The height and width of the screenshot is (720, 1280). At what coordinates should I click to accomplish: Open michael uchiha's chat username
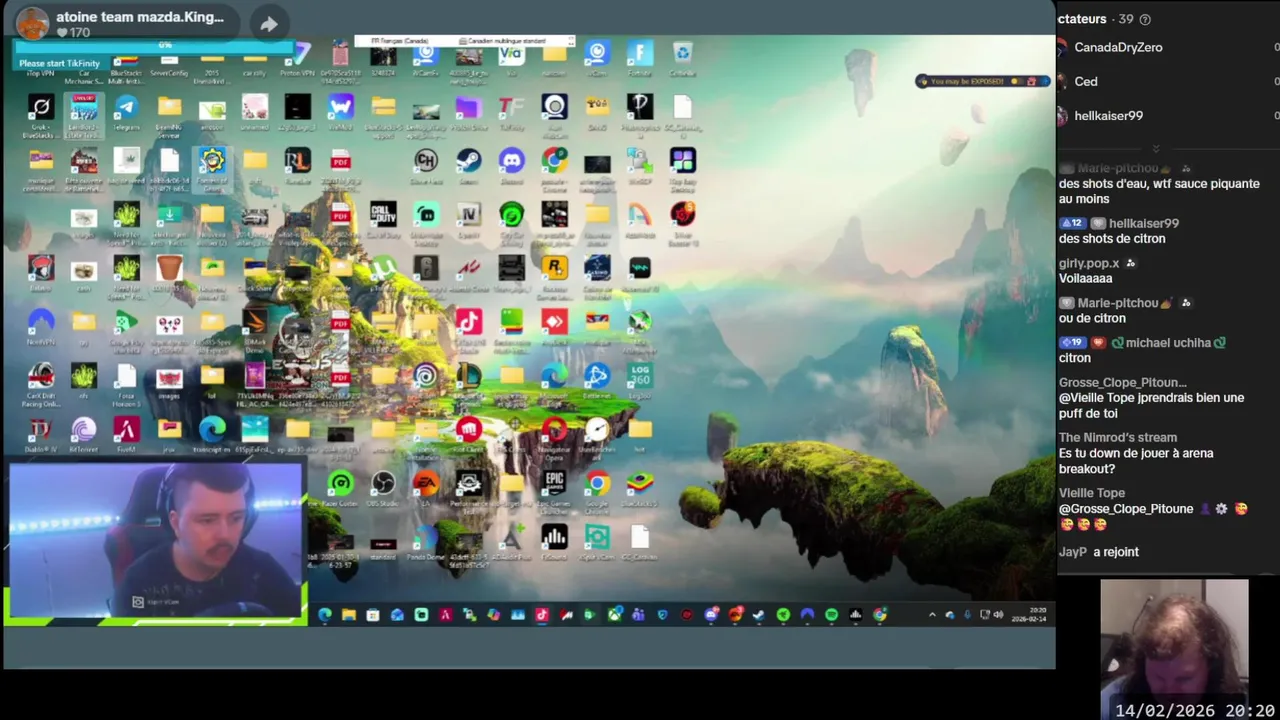tap(1168, 343)
